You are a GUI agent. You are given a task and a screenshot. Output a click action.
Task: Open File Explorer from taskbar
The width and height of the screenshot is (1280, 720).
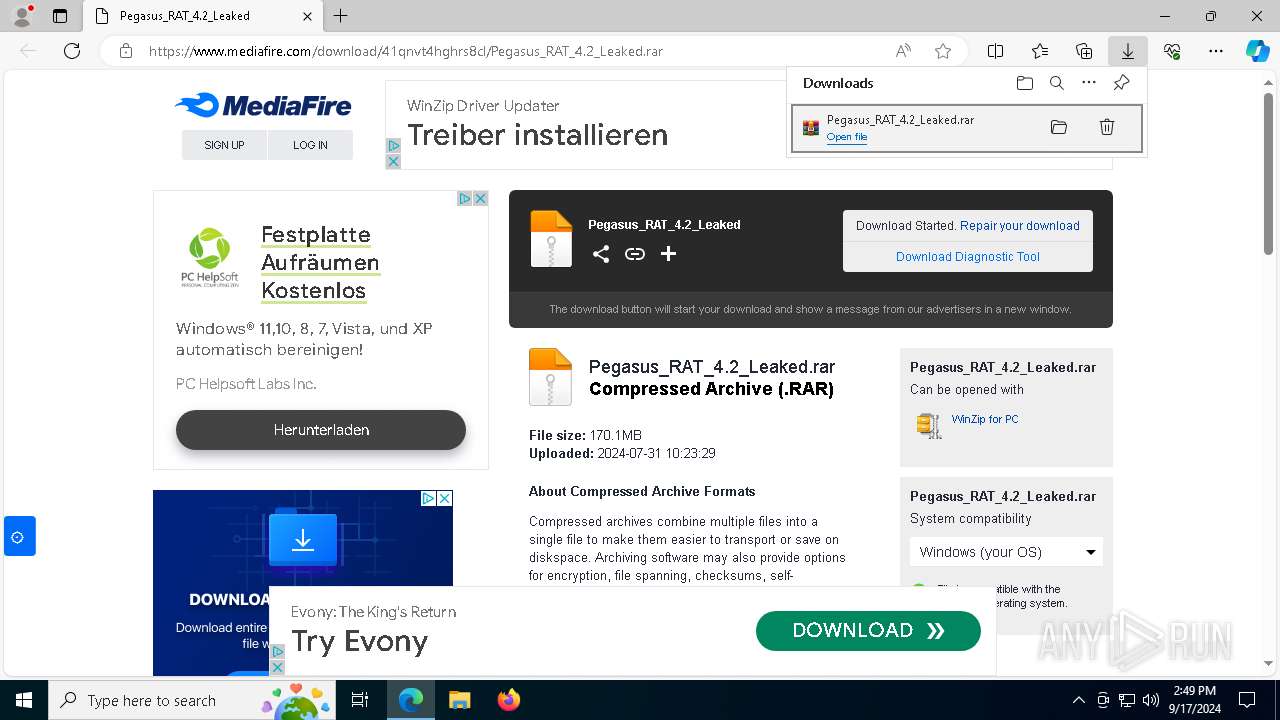coord(459,700)
